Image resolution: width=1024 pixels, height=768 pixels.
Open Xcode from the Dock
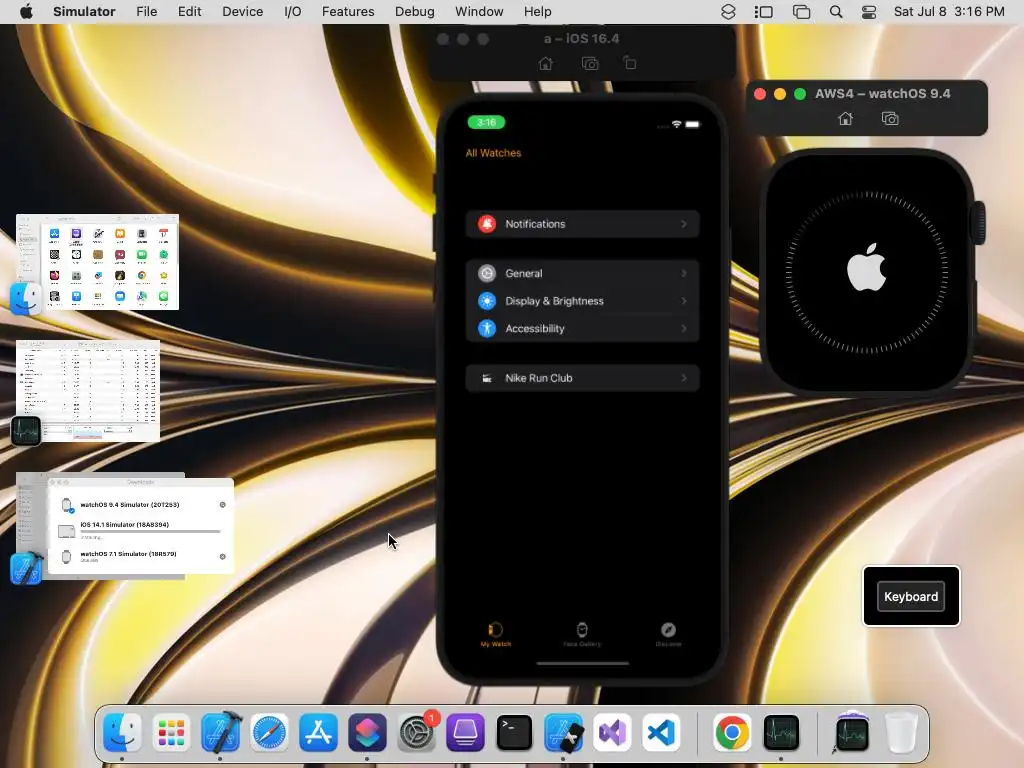(220, 732)
